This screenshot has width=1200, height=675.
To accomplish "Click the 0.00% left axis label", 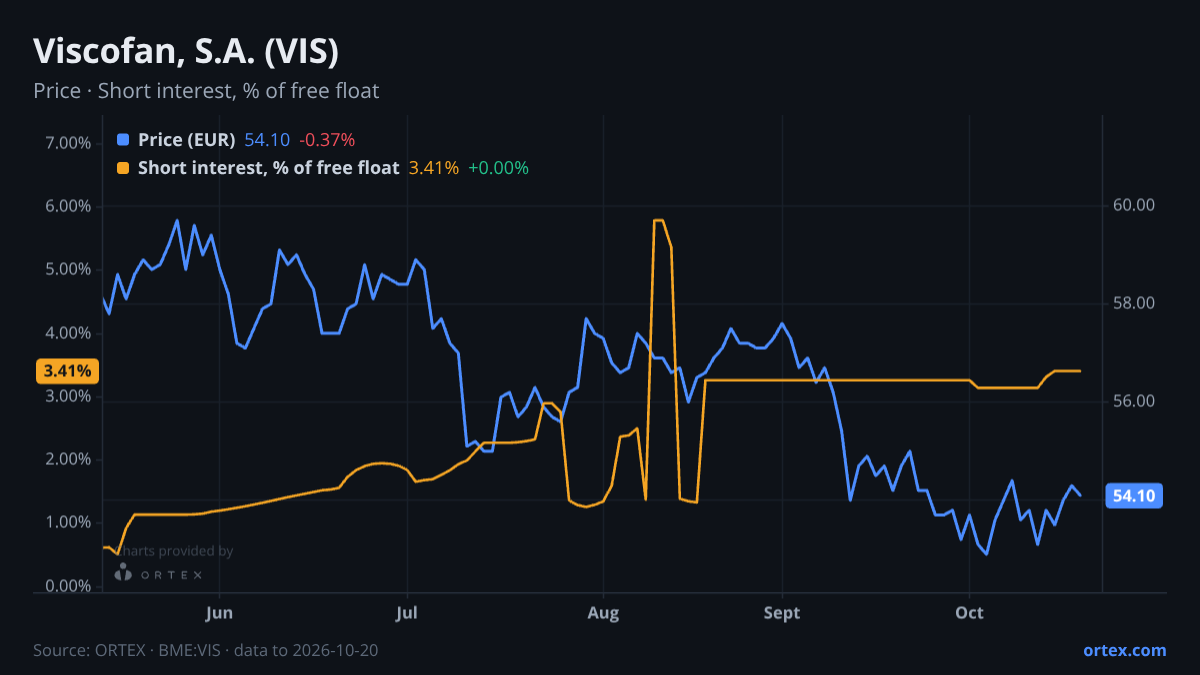I will [68, 586].
